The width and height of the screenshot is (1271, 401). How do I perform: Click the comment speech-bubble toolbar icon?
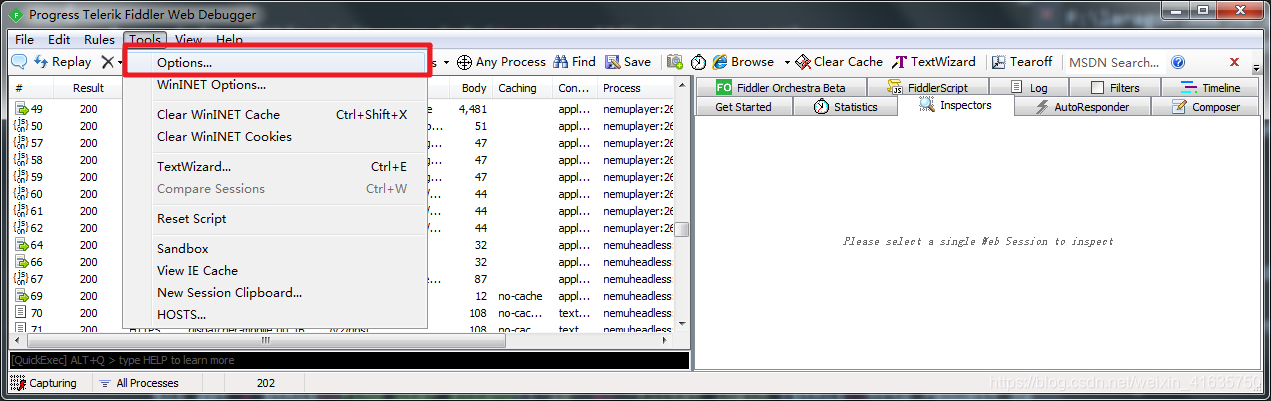pos(19,62)
